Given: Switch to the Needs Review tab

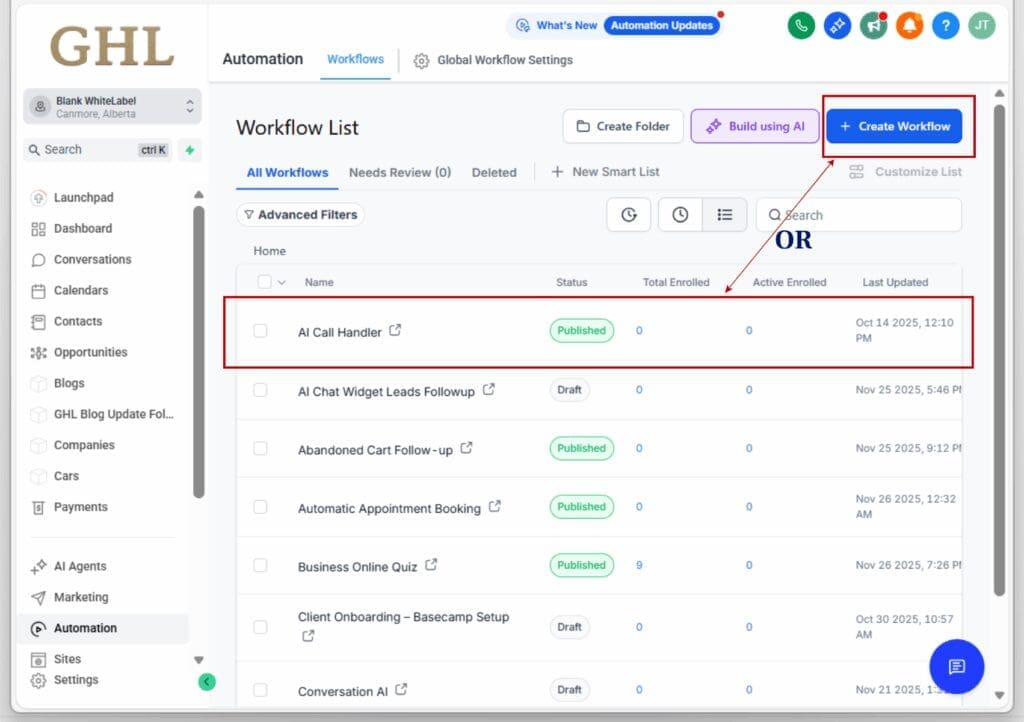Looking at the screenshot, I should coord(399,172).
